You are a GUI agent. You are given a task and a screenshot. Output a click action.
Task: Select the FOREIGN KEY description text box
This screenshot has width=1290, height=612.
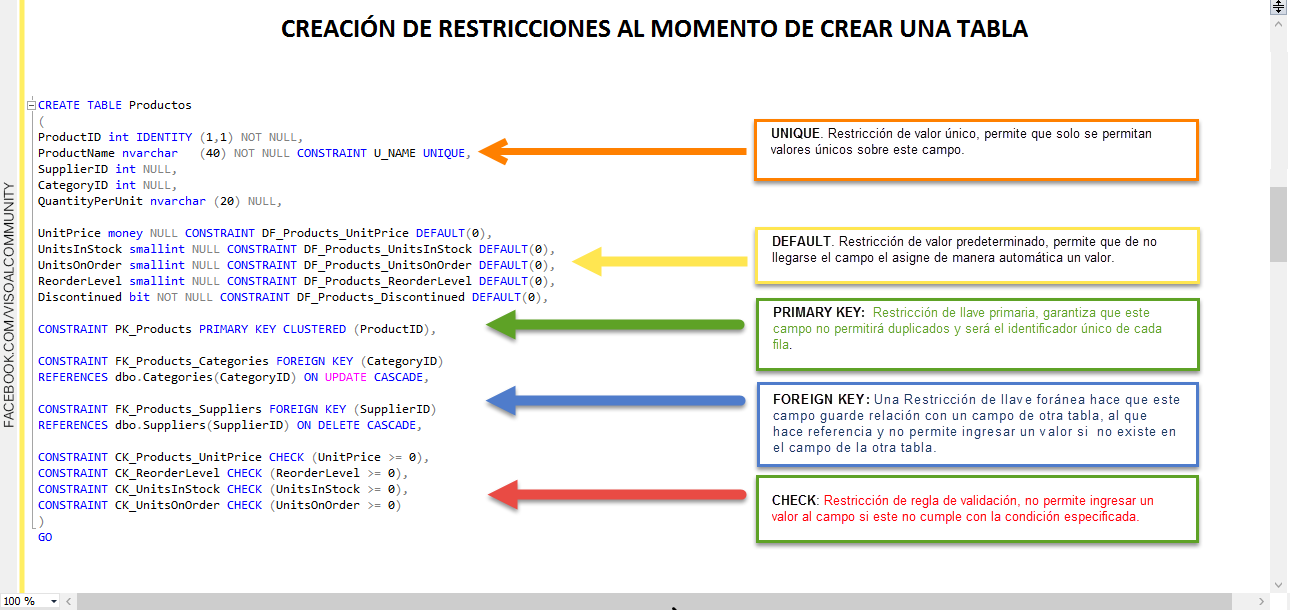(978, 424)
